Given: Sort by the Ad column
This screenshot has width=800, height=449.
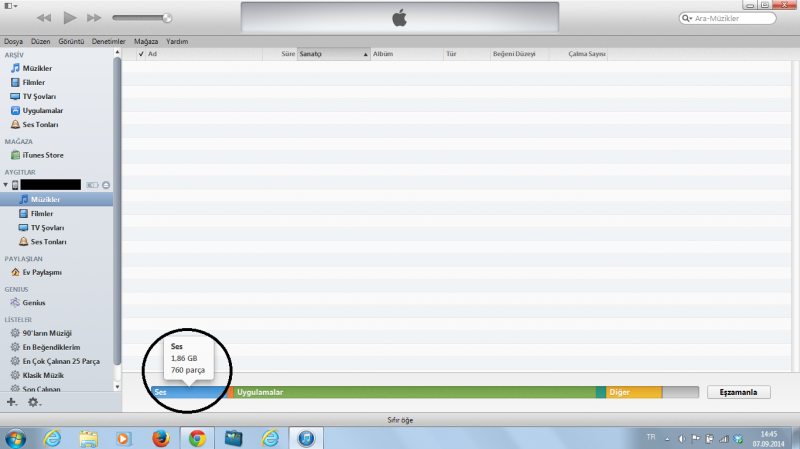Looking at the screenshot, I should [204, 54].
